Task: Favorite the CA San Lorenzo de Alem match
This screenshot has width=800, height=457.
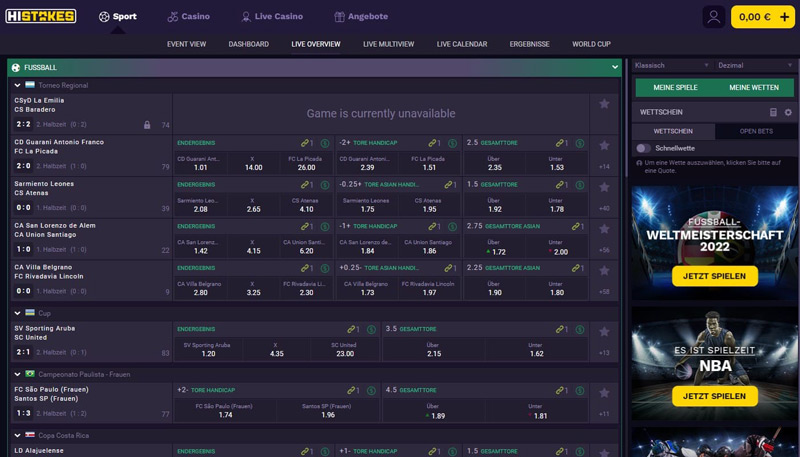Action: 604,230
